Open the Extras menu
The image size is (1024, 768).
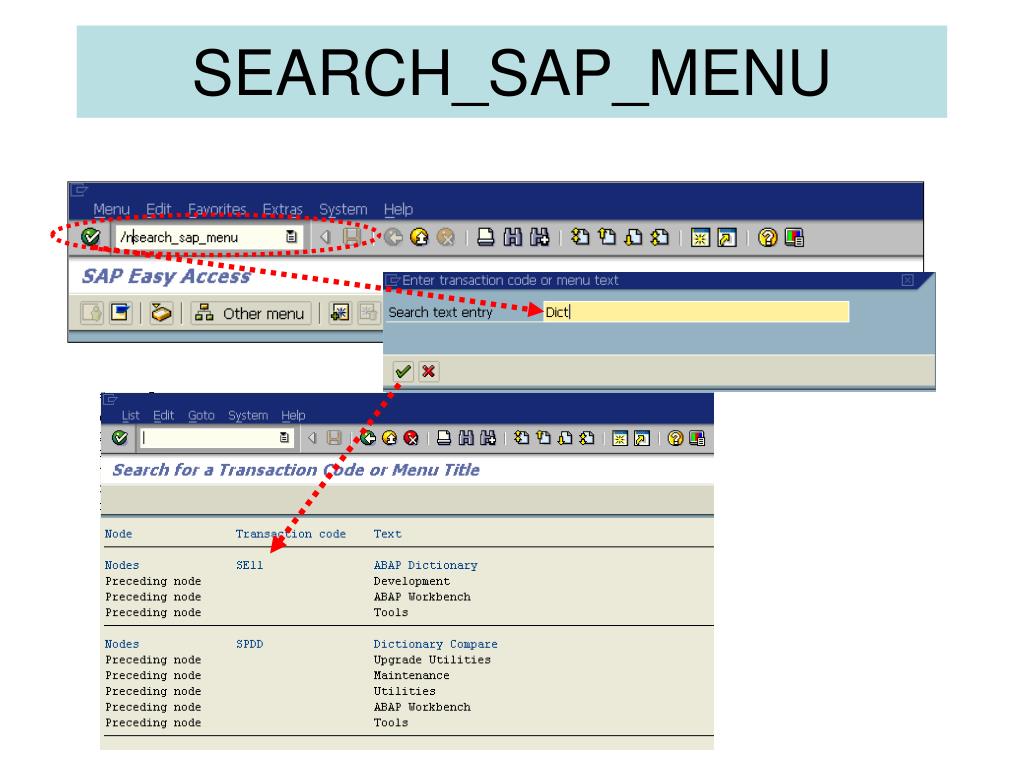point(283,209)
